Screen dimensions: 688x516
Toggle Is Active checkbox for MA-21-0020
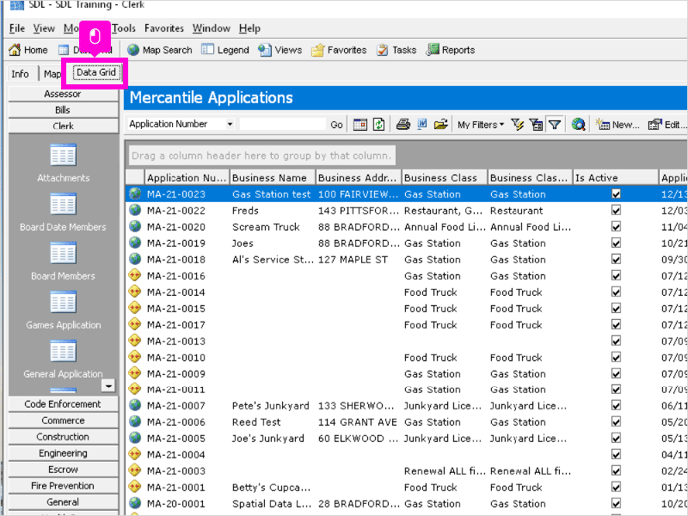(616, 226)
